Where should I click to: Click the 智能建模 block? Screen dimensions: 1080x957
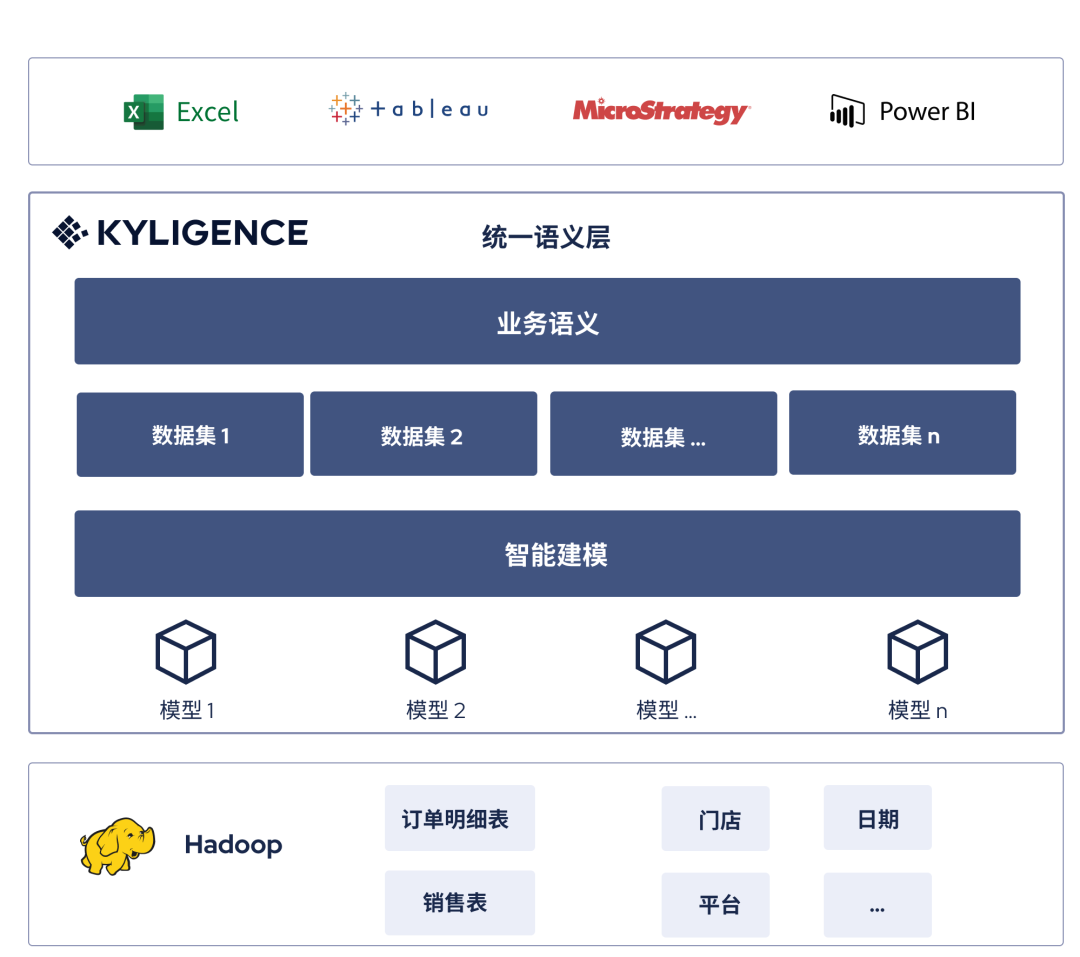(x=548, y=554)
